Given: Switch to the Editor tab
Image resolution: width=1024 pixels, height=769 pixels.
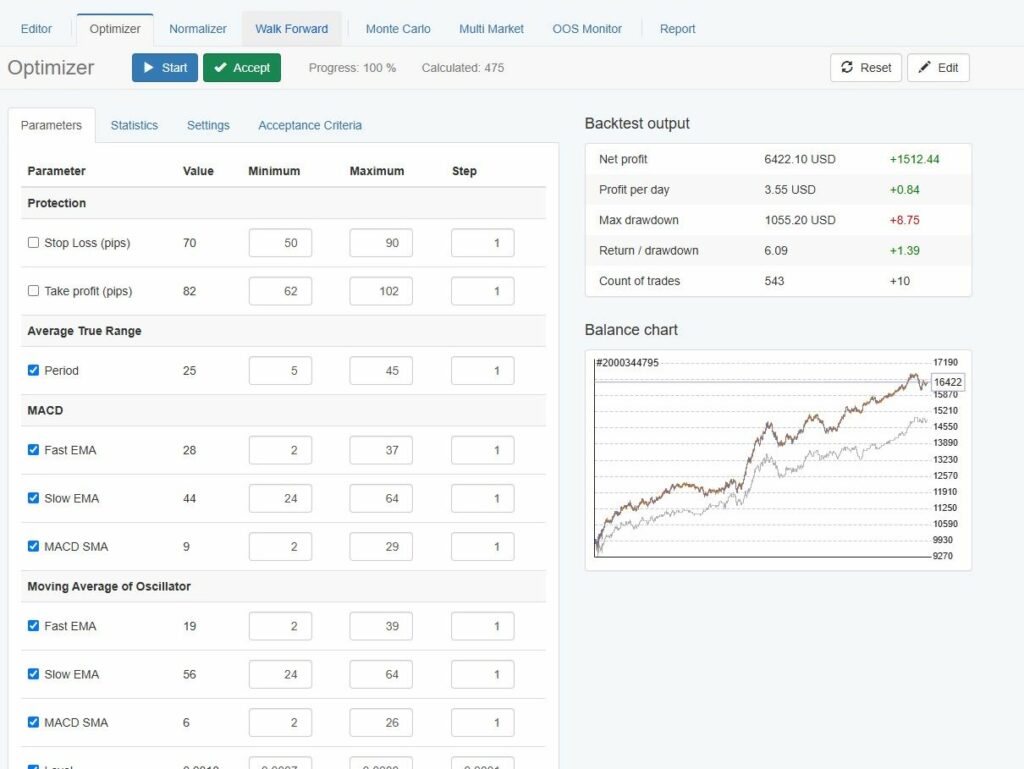Looking at the screenshot, I should 36,28.
